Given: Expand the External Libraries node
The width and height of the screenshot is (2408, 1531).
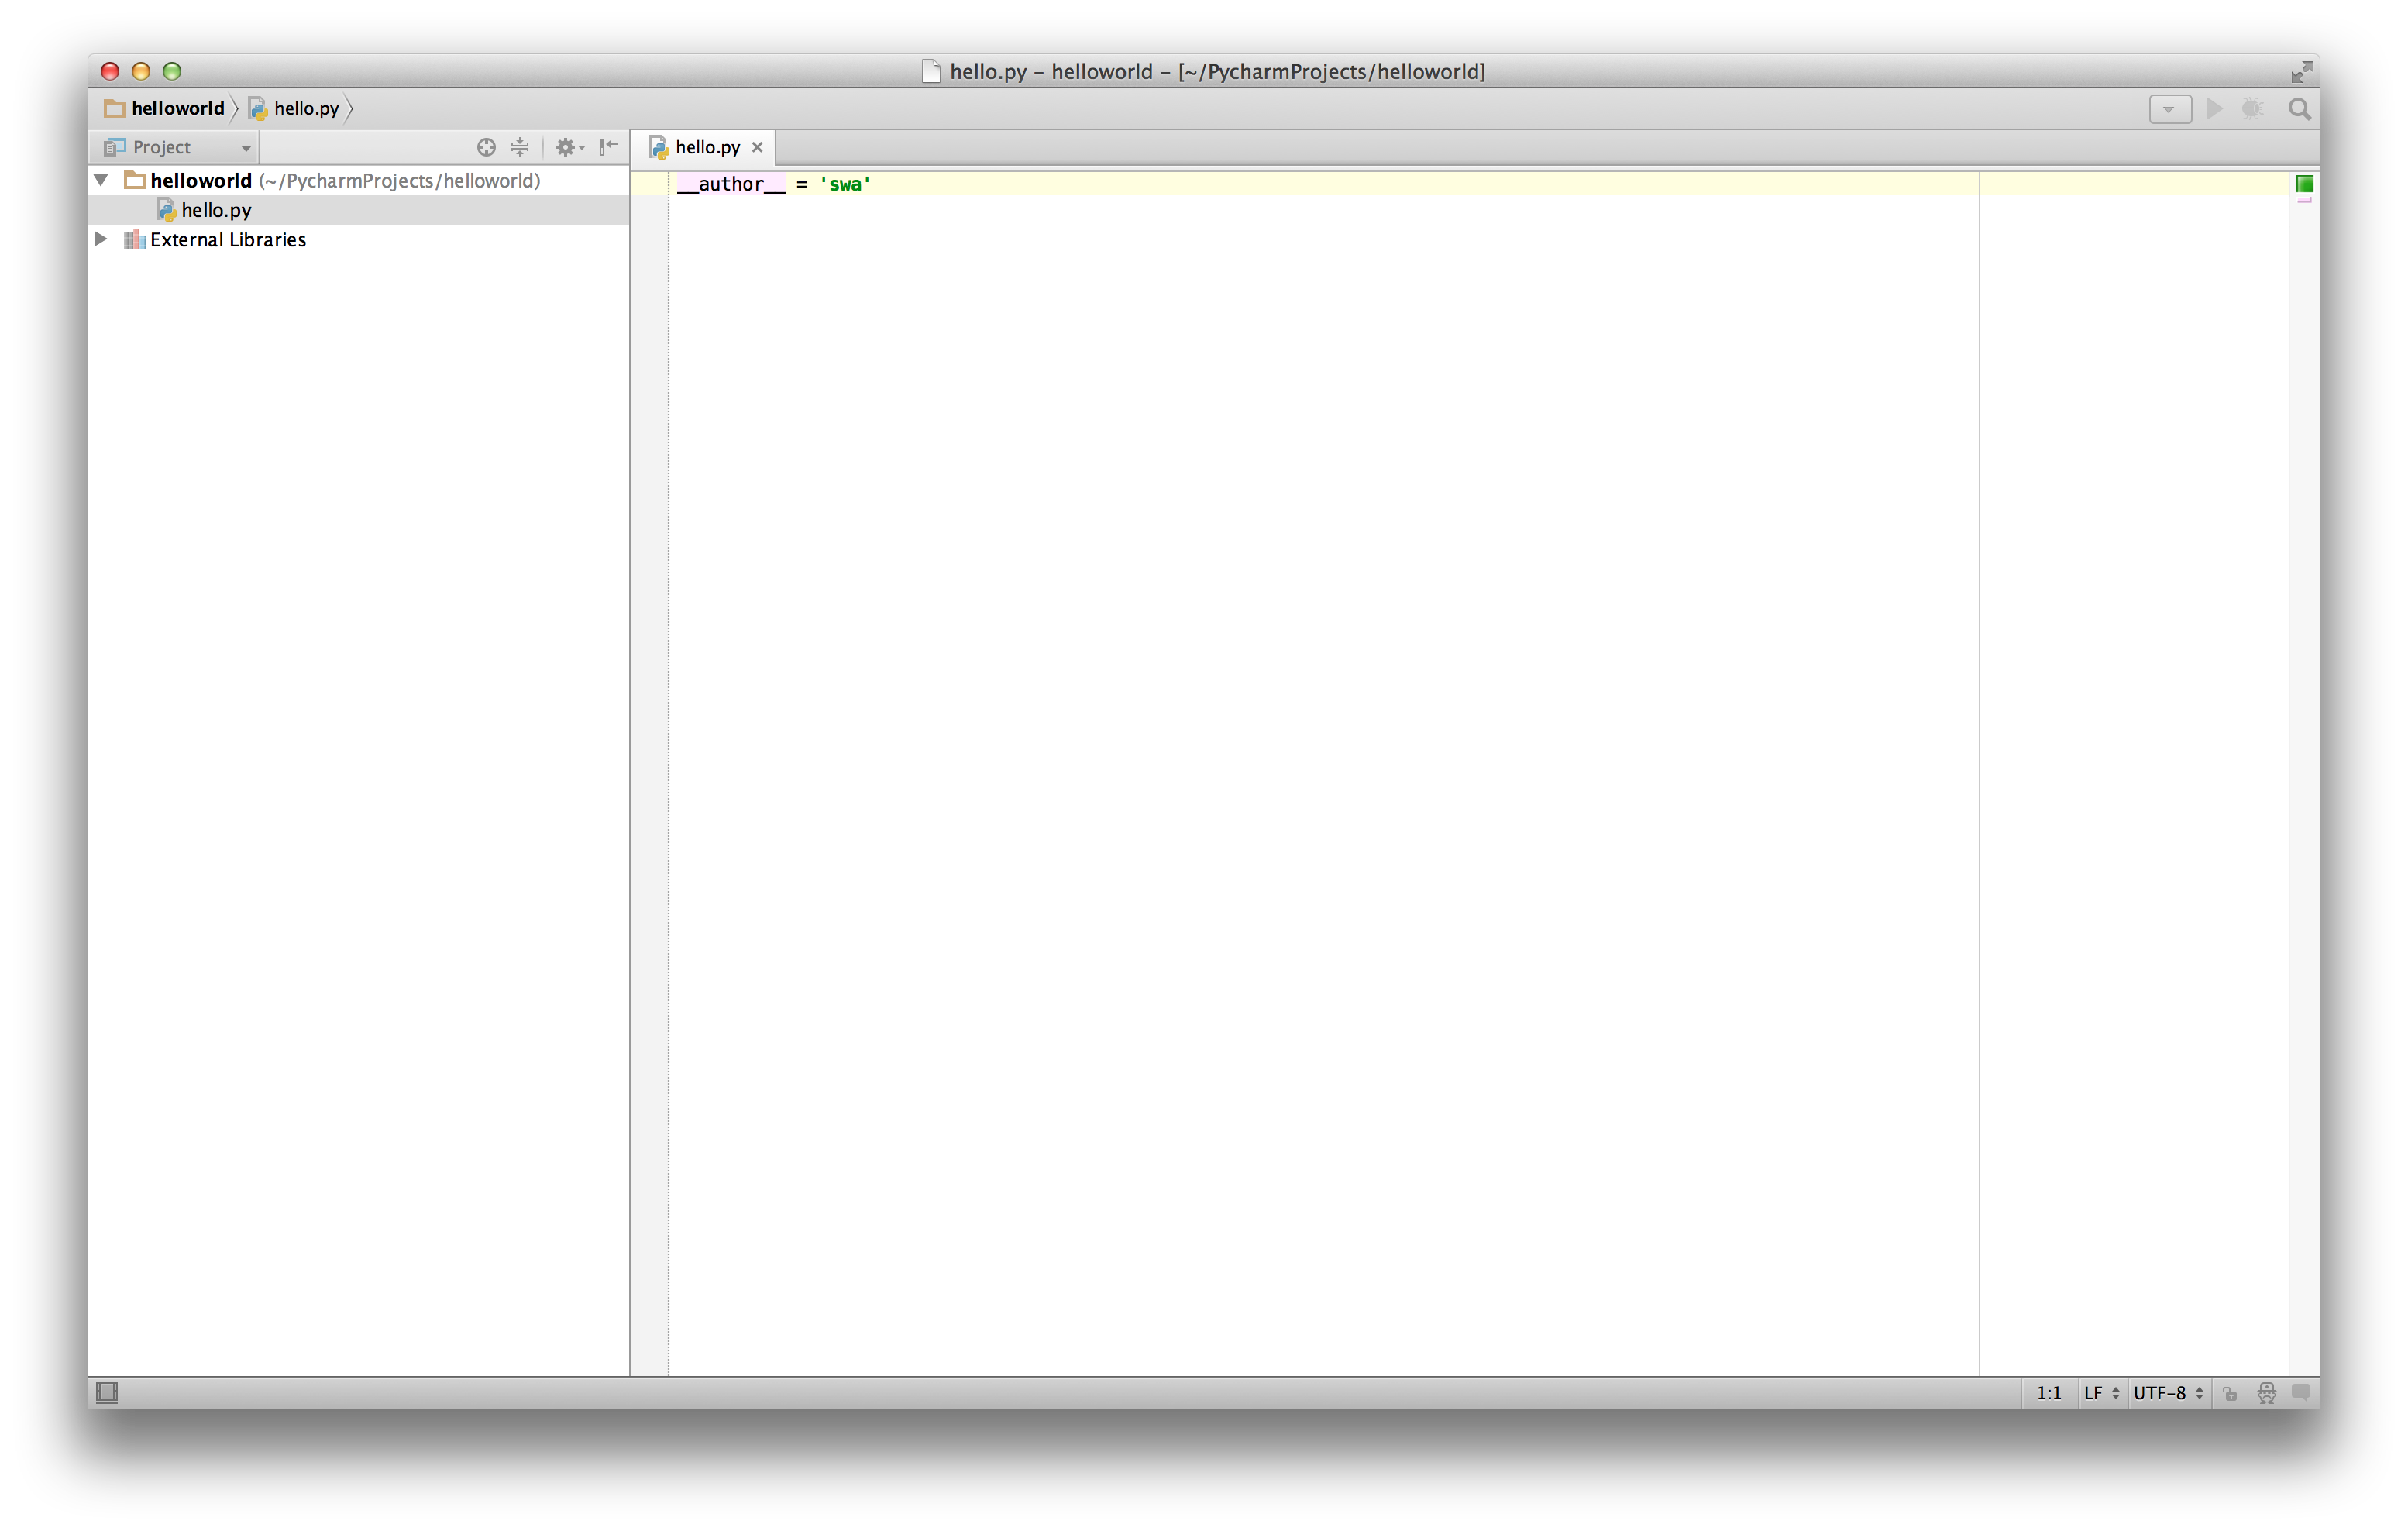Looking at the screenshot, I should (x=101, y=239).
